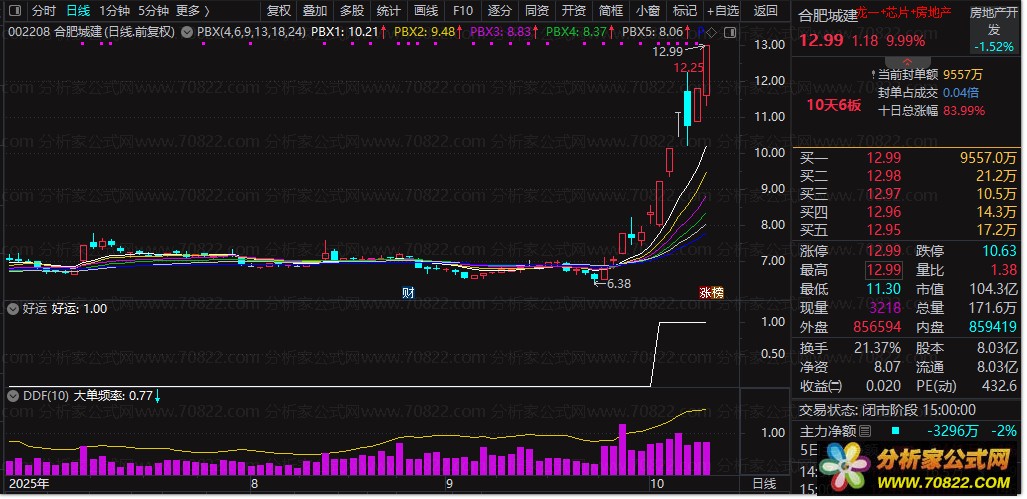Activate the 画线 drawing tool
This screenshot has width=1027, height=499.
pyautogui.click(x=426, y=10)
